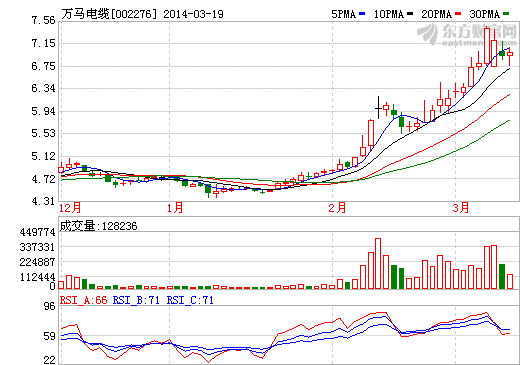Click the 20PMA legend label
520x365 pixels.
tap(437, 14)
